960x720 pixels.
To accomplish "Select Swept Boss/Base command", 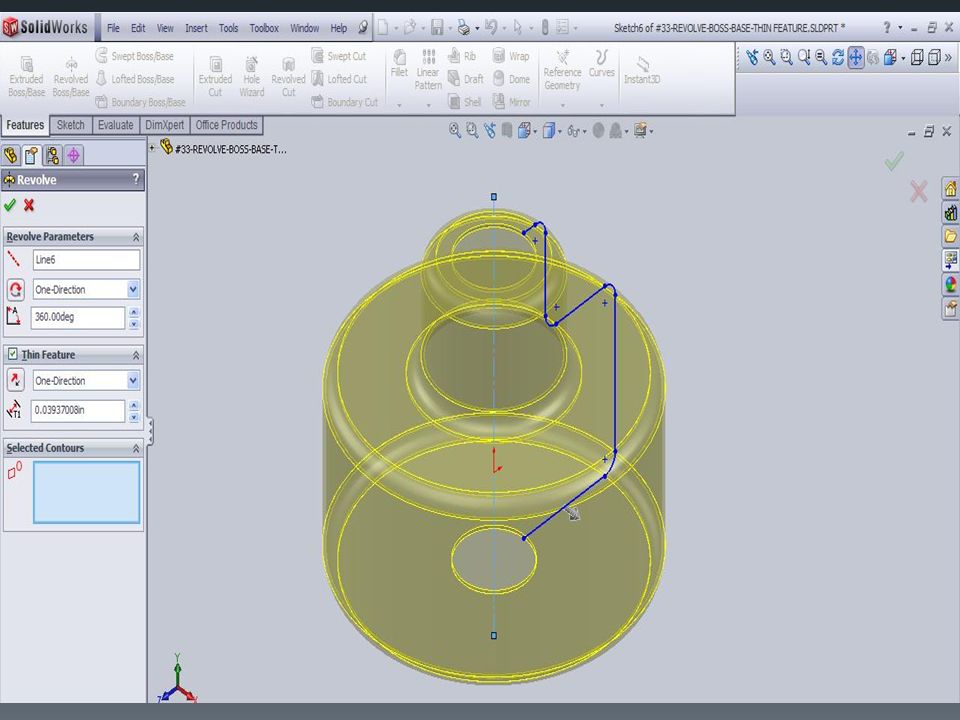I will point(135,56).
